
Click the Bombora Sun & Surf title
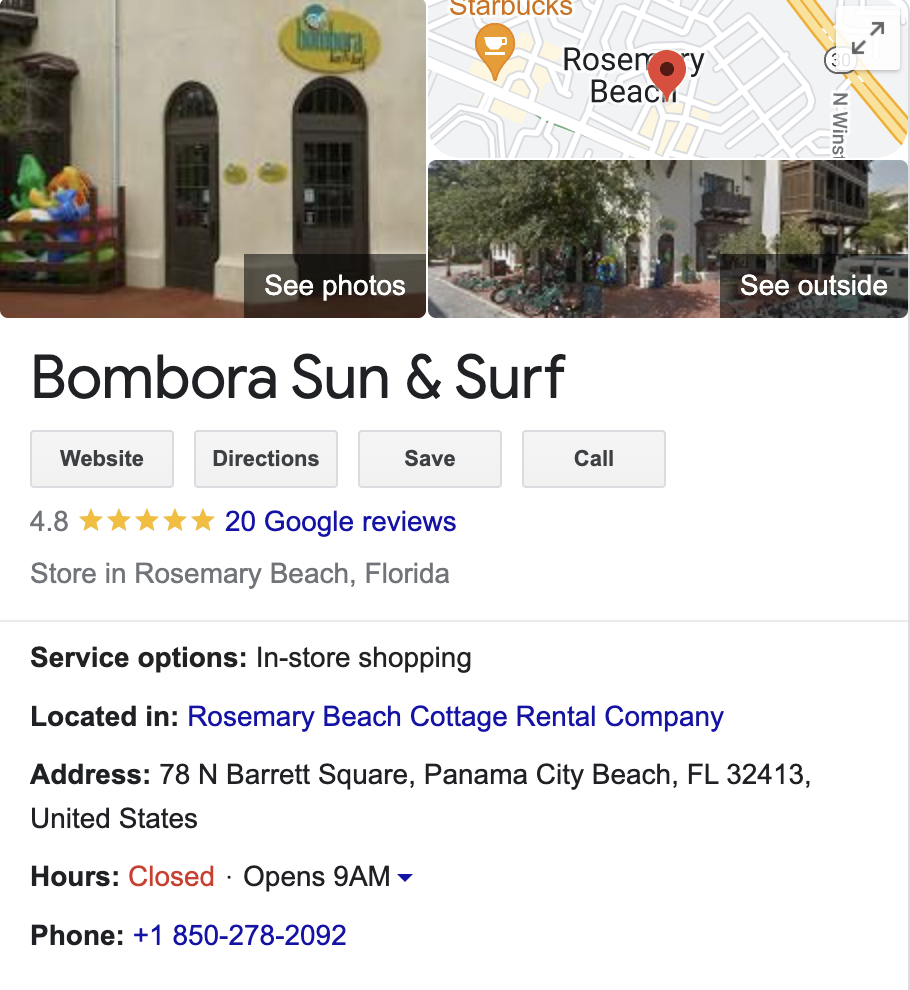pos(298,378)
